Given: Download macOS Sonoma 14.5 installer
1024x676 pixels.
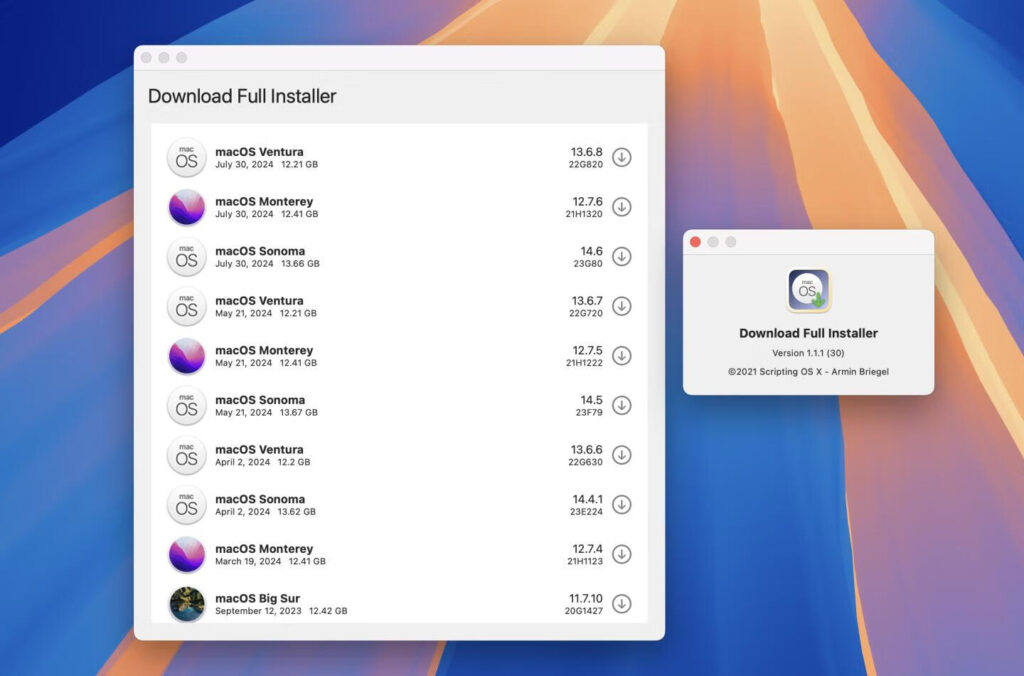Looking at the screenshot, I should click(623, 406).
